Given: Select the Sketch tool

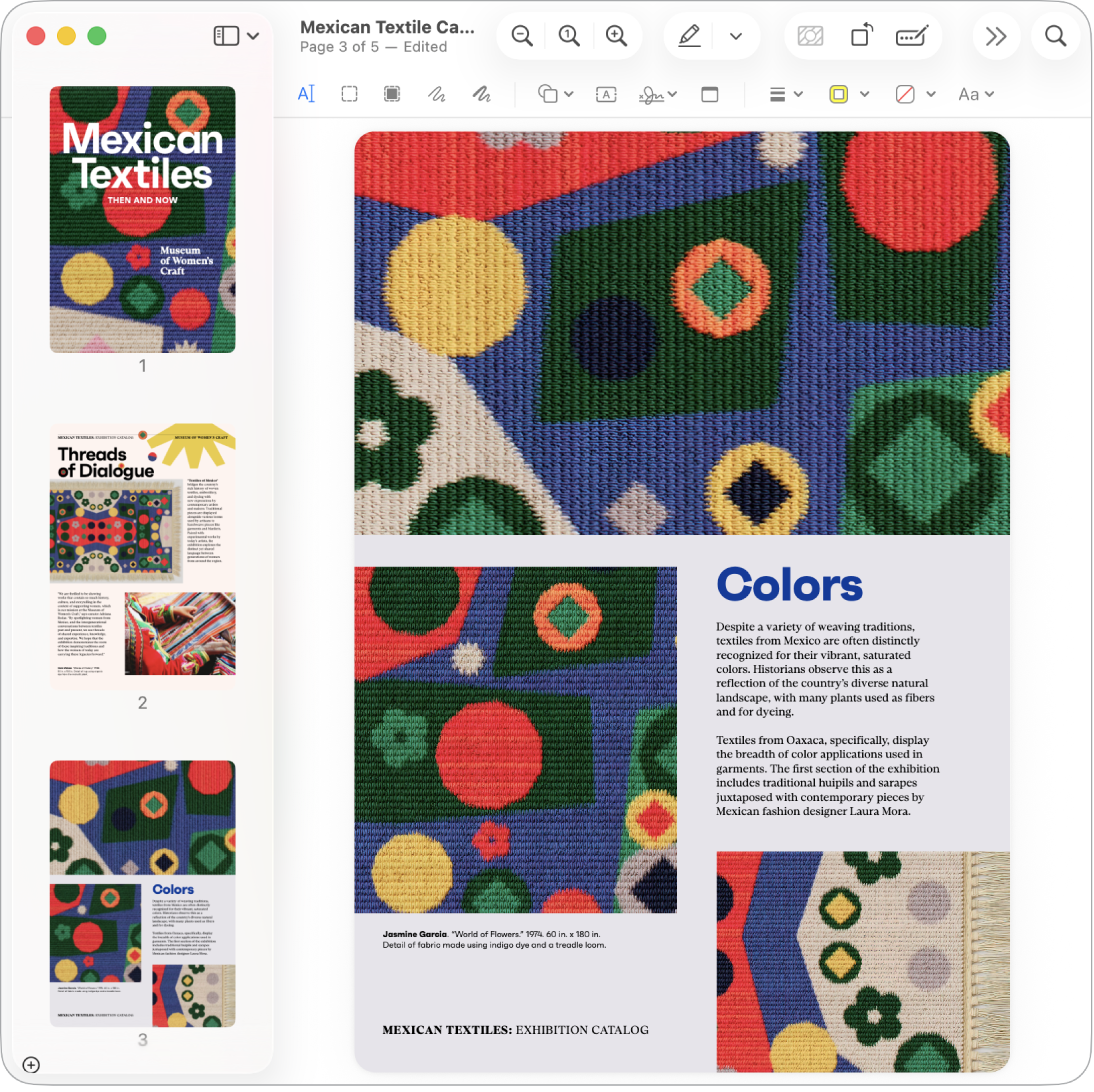Looking at the screenshot, I should click(x=437, y=94).
